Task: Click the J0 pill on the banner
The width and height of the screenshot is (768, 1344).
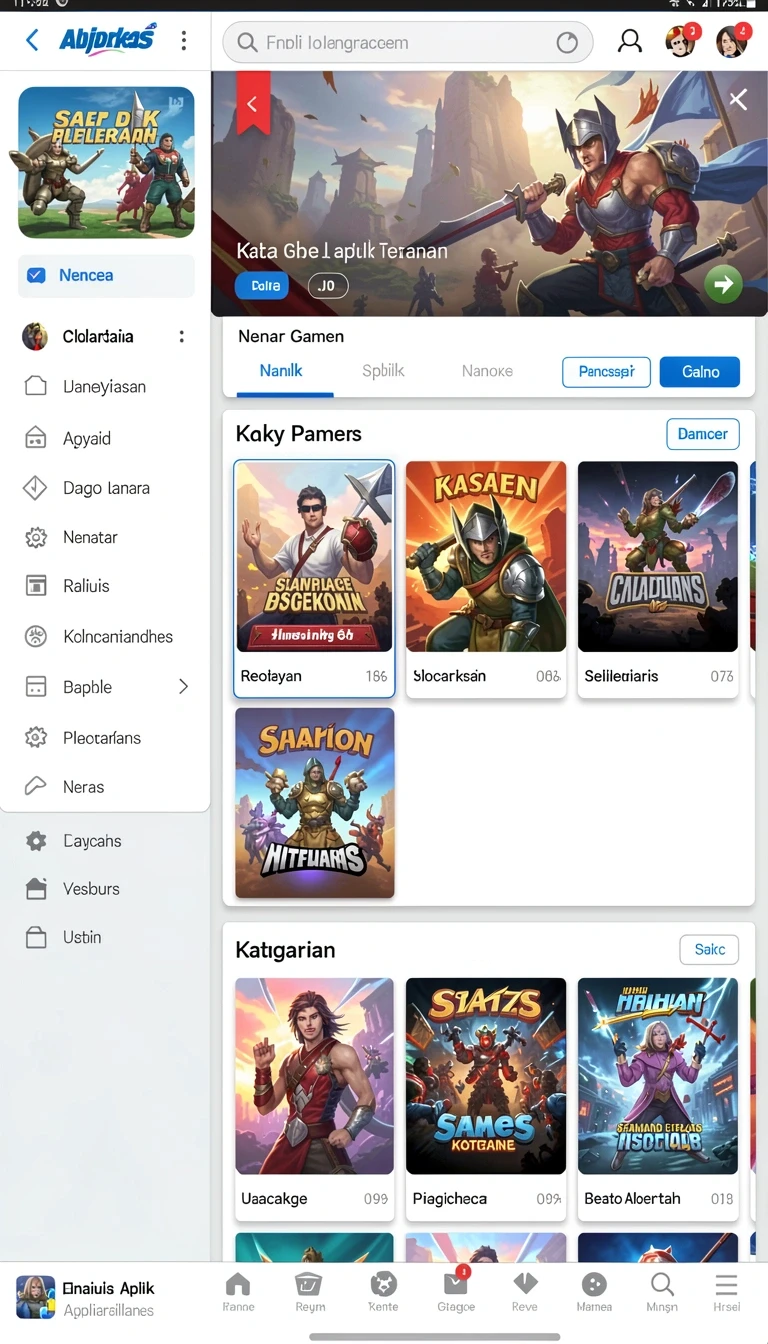Action: tap(327, 286)
